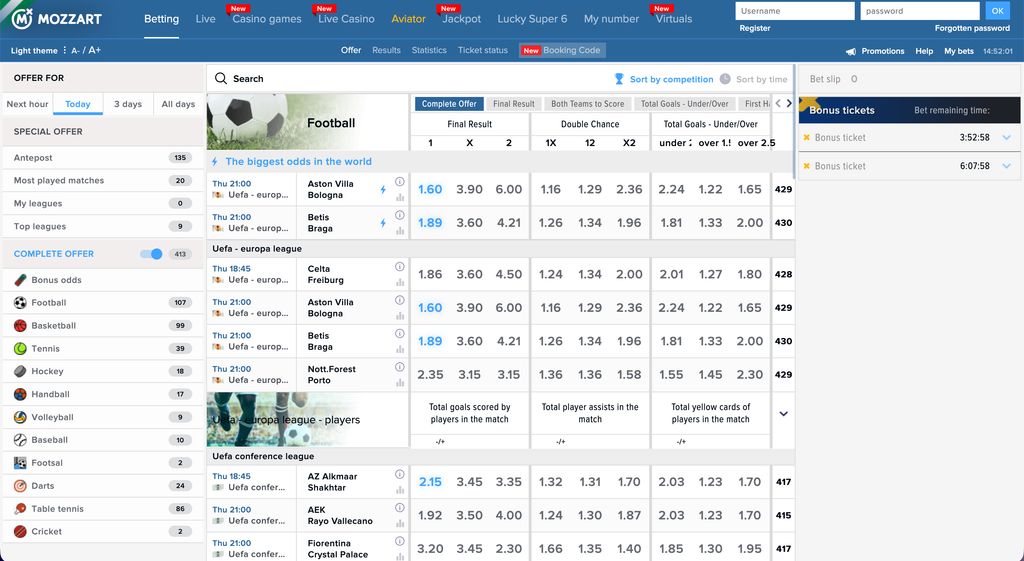The width and height of the screenshot is (1024, 561).
Task: Open Casino games section
Action: click(x=266, y=19)
